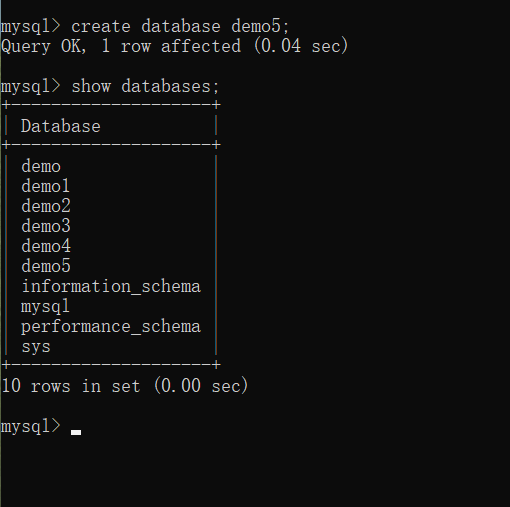Image resolution: width=510 pixels, height=507 pixels.
Task: Click the '10 rows in set' summary
Action: tap(71, 386)
